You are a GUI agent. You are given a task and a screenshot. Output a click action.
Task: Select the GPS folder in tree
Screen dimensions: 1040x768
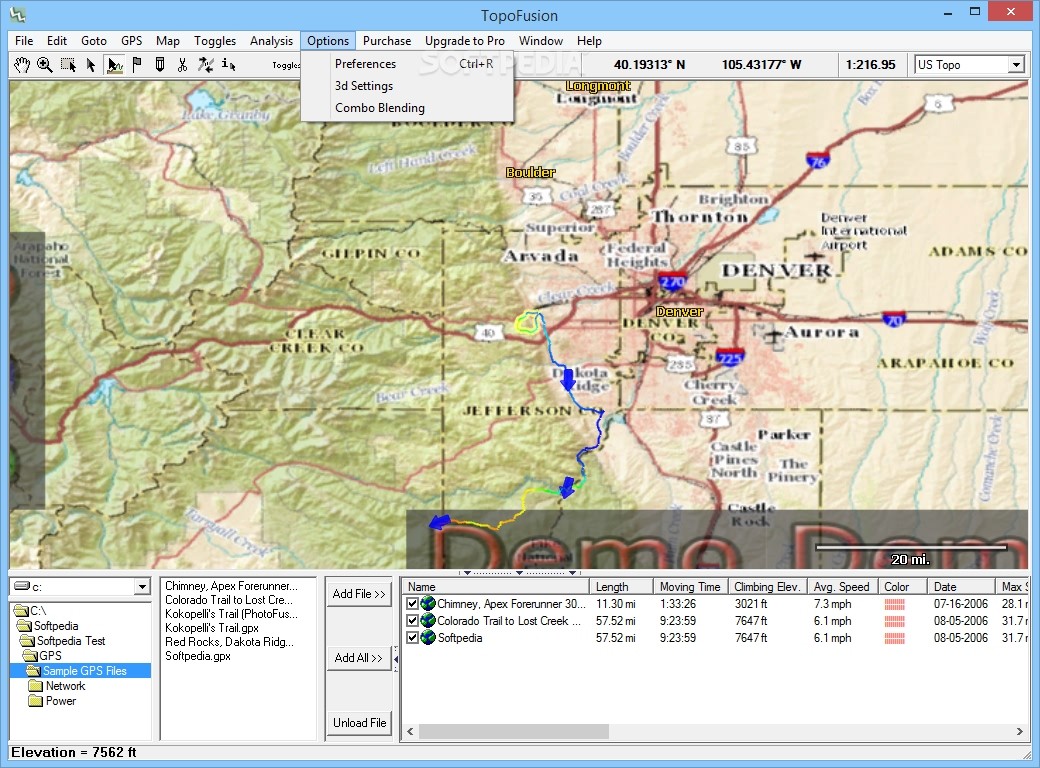point(50,655)
